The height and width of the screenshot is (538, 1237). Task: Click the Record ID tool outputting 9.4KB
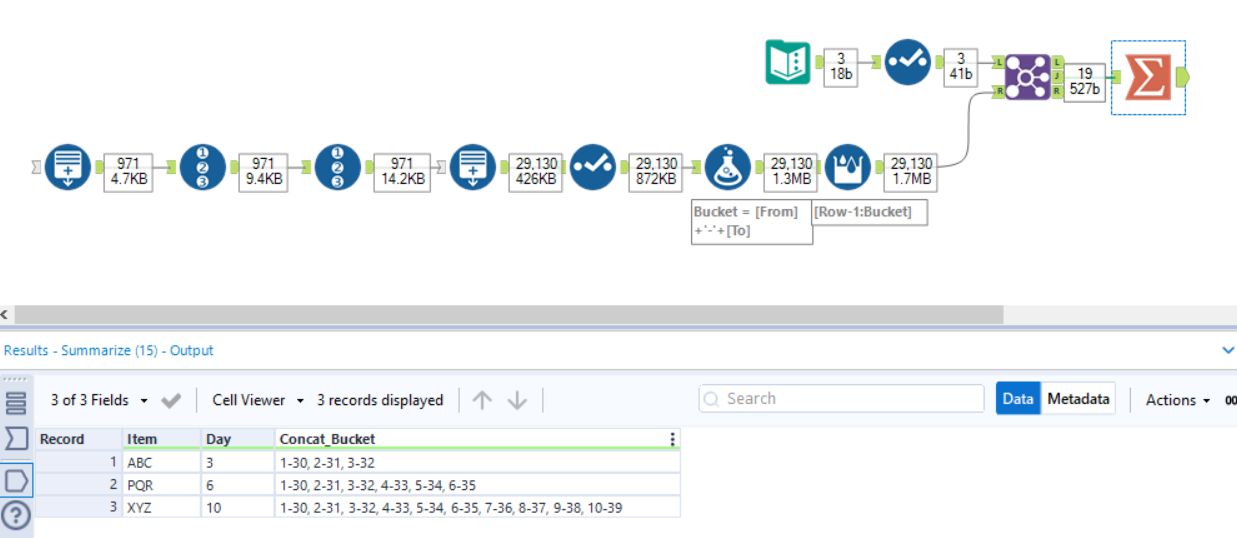(x=203, y=167)
